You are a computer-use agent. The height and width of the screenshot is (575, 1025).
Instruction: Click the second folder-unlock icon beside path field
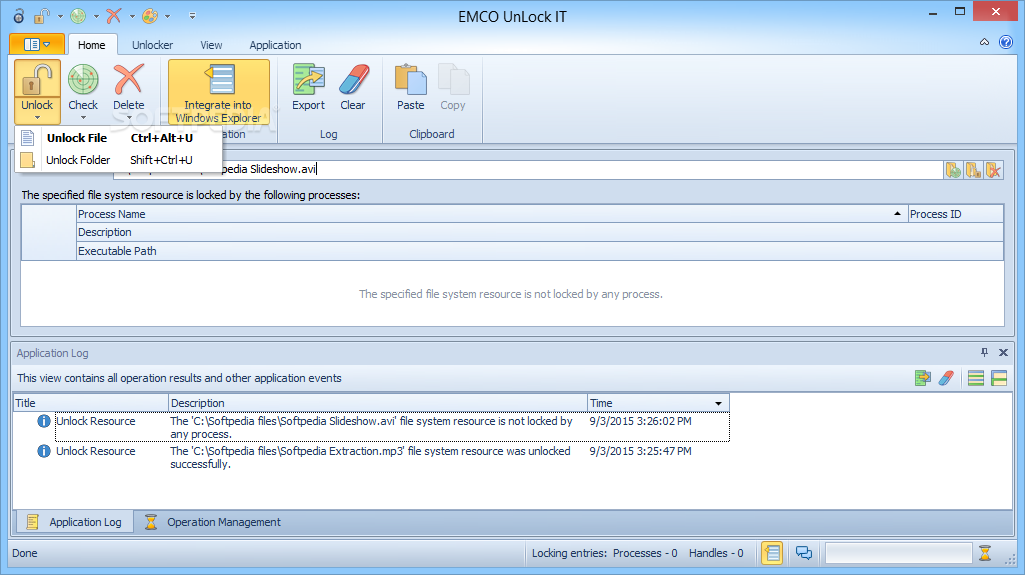(x=973, y=170)
